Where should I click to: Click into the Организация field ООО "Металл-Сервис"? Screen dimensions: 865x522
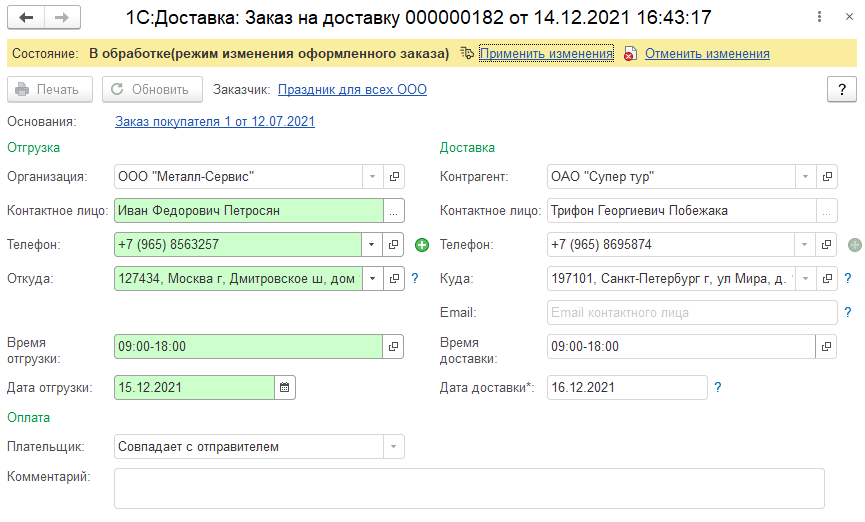coord(238,177)
